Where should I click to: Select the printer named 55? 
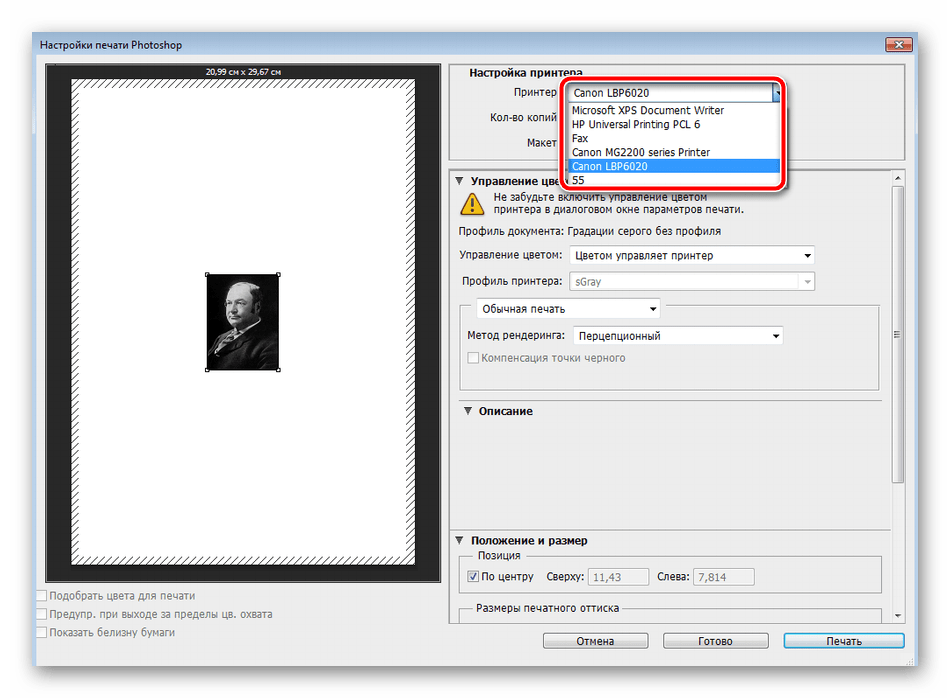click(x=578, y=180)
